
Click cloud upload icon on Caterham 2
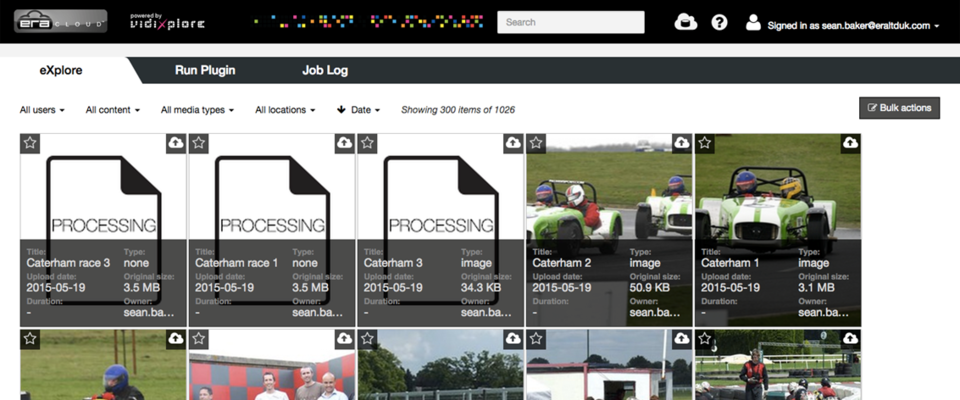[681, 143]
